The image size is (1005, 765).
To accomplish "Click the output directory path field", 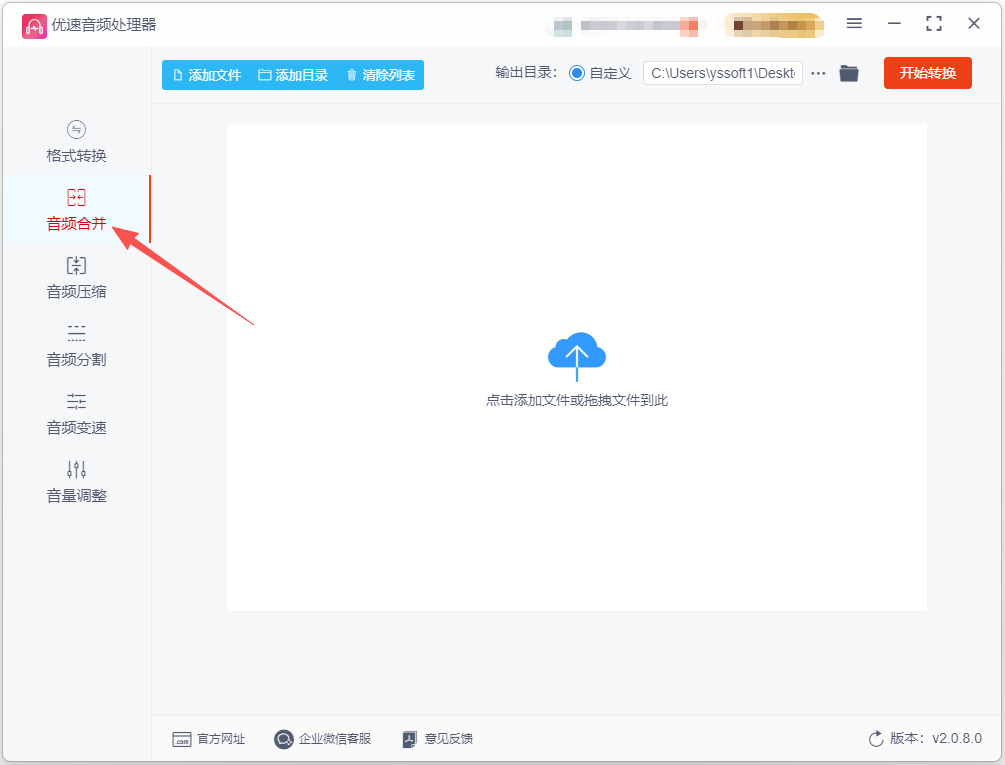I will (723, 74).
